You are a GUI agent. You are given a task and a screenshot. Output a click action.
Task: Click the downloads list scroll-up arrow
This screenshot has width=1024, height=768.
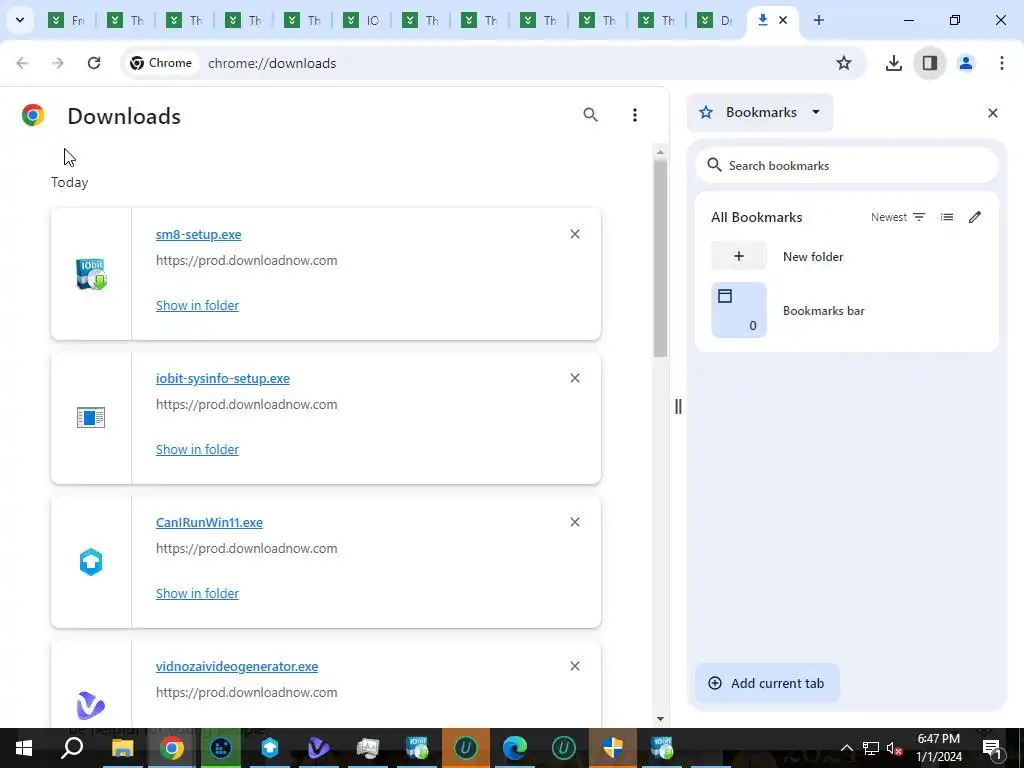[660, 152]
